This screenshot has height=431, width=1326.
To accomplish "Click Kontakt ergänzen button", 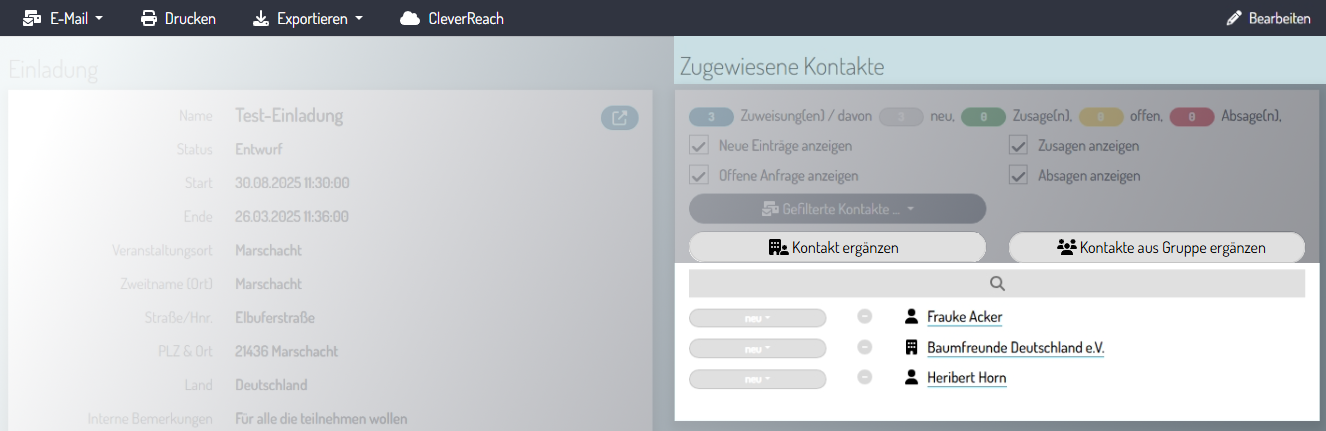I will pyautogui.click(x=837, y=247).
